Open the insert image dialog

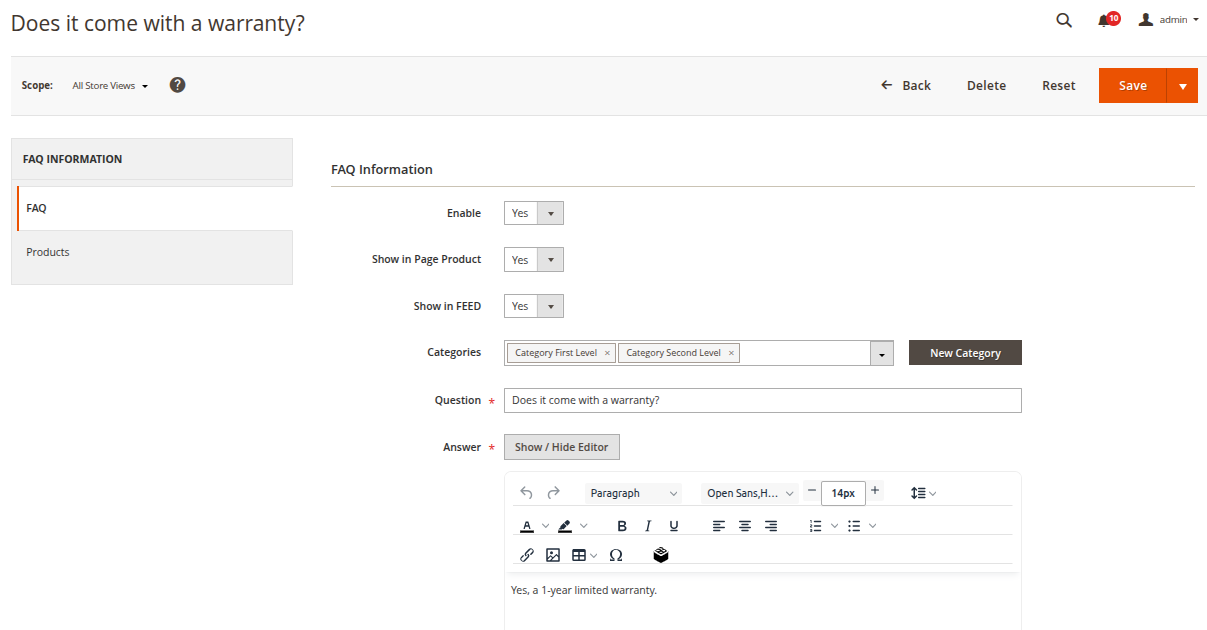[x=553, y=555]
